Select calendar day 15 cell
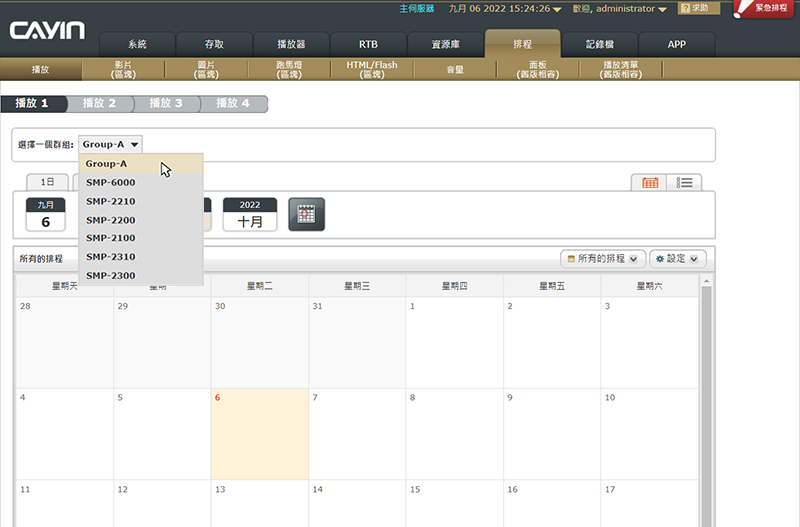 tap(454, 504)
